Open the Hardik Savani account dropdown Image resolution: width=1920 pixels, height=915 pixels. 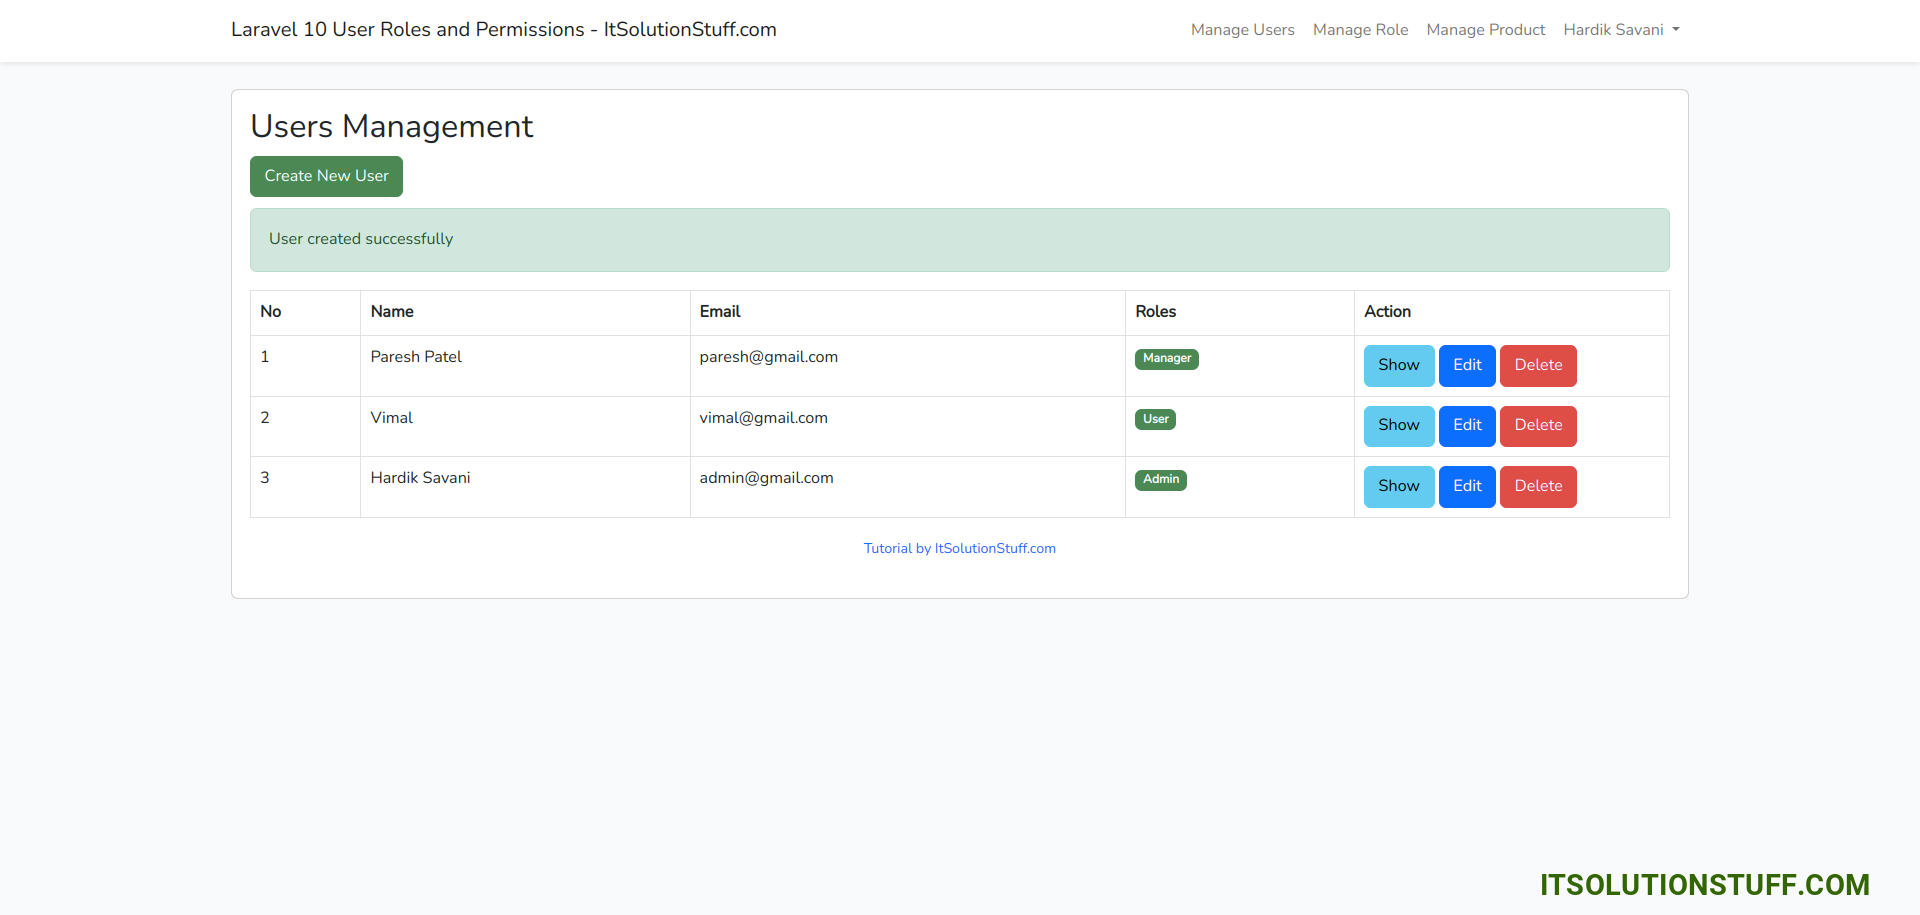coord(1612,30)
